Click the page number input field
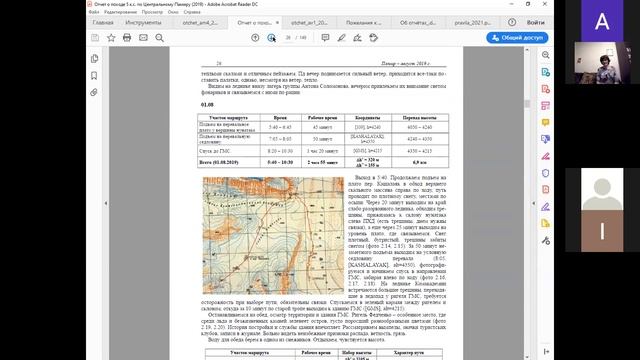 coord(288,38)
